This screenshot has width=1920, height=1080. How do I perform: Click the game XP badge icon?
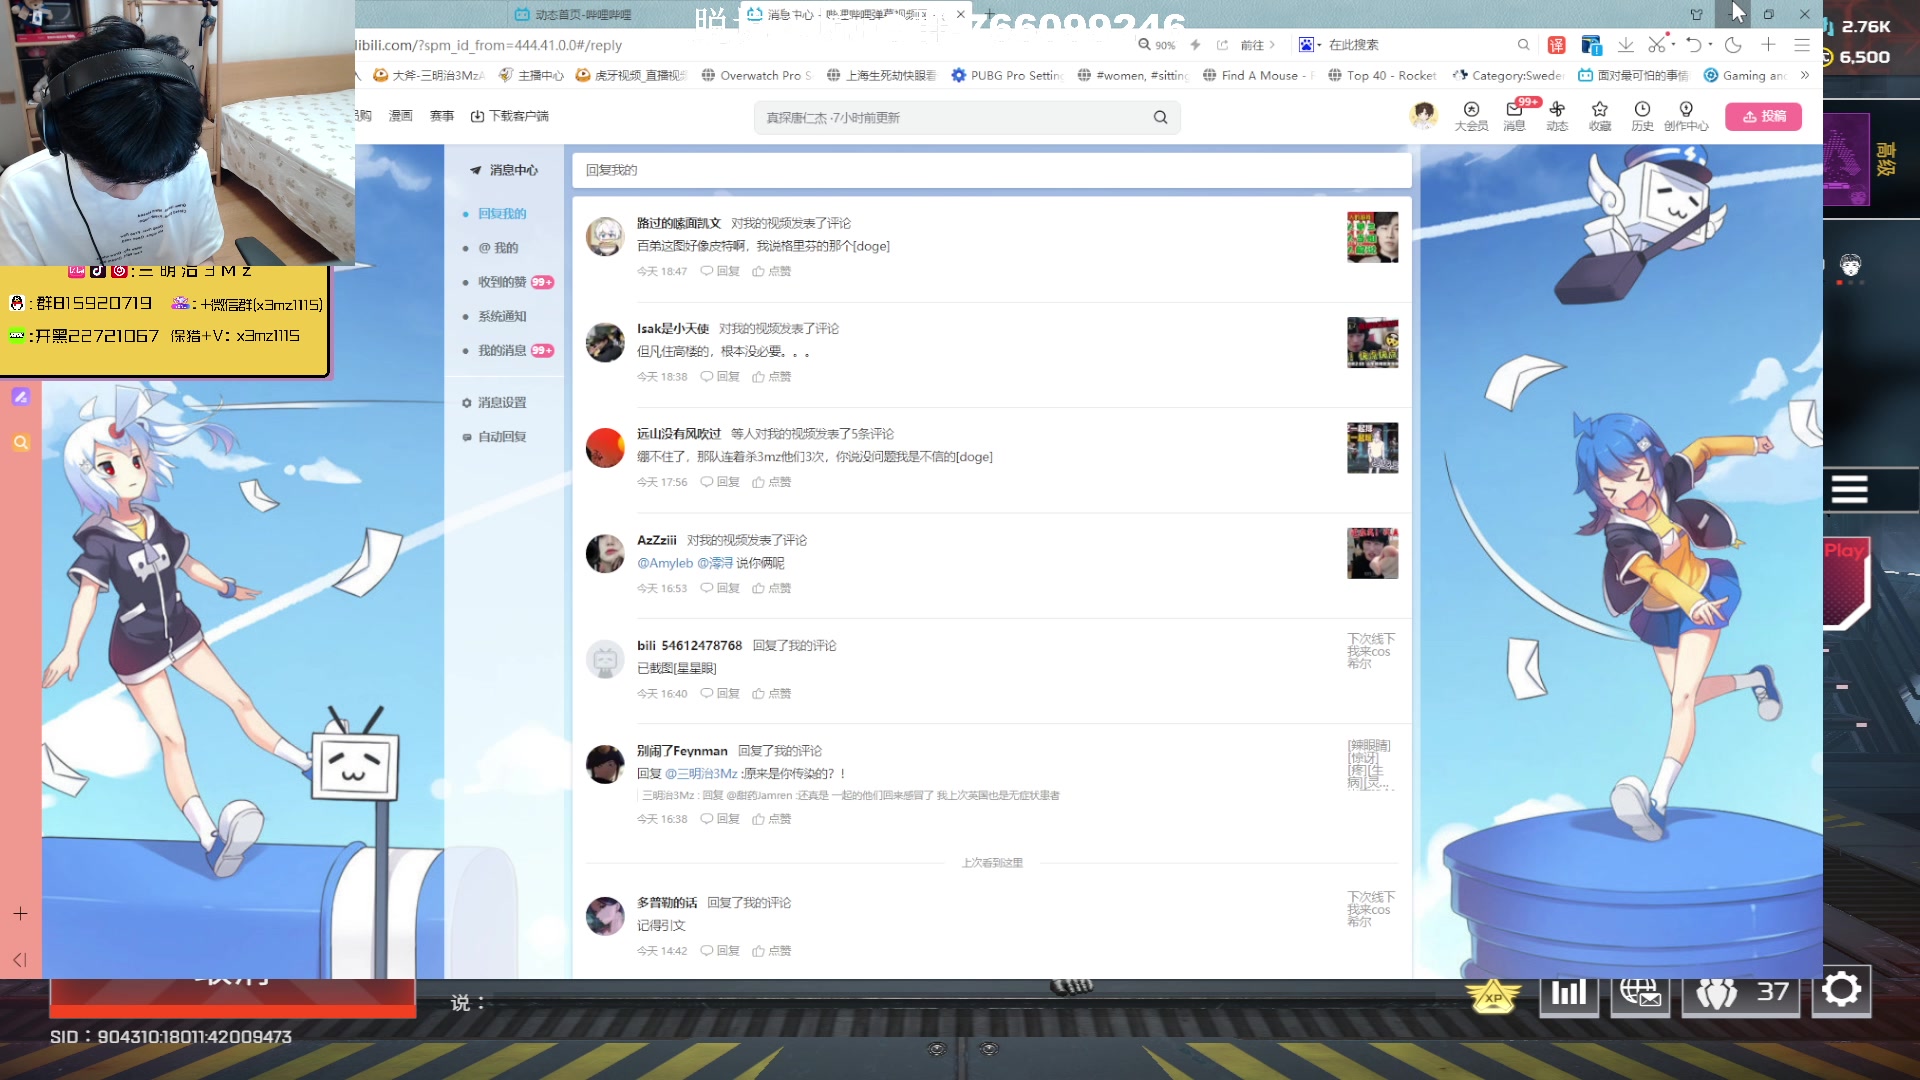(1493, 996)
